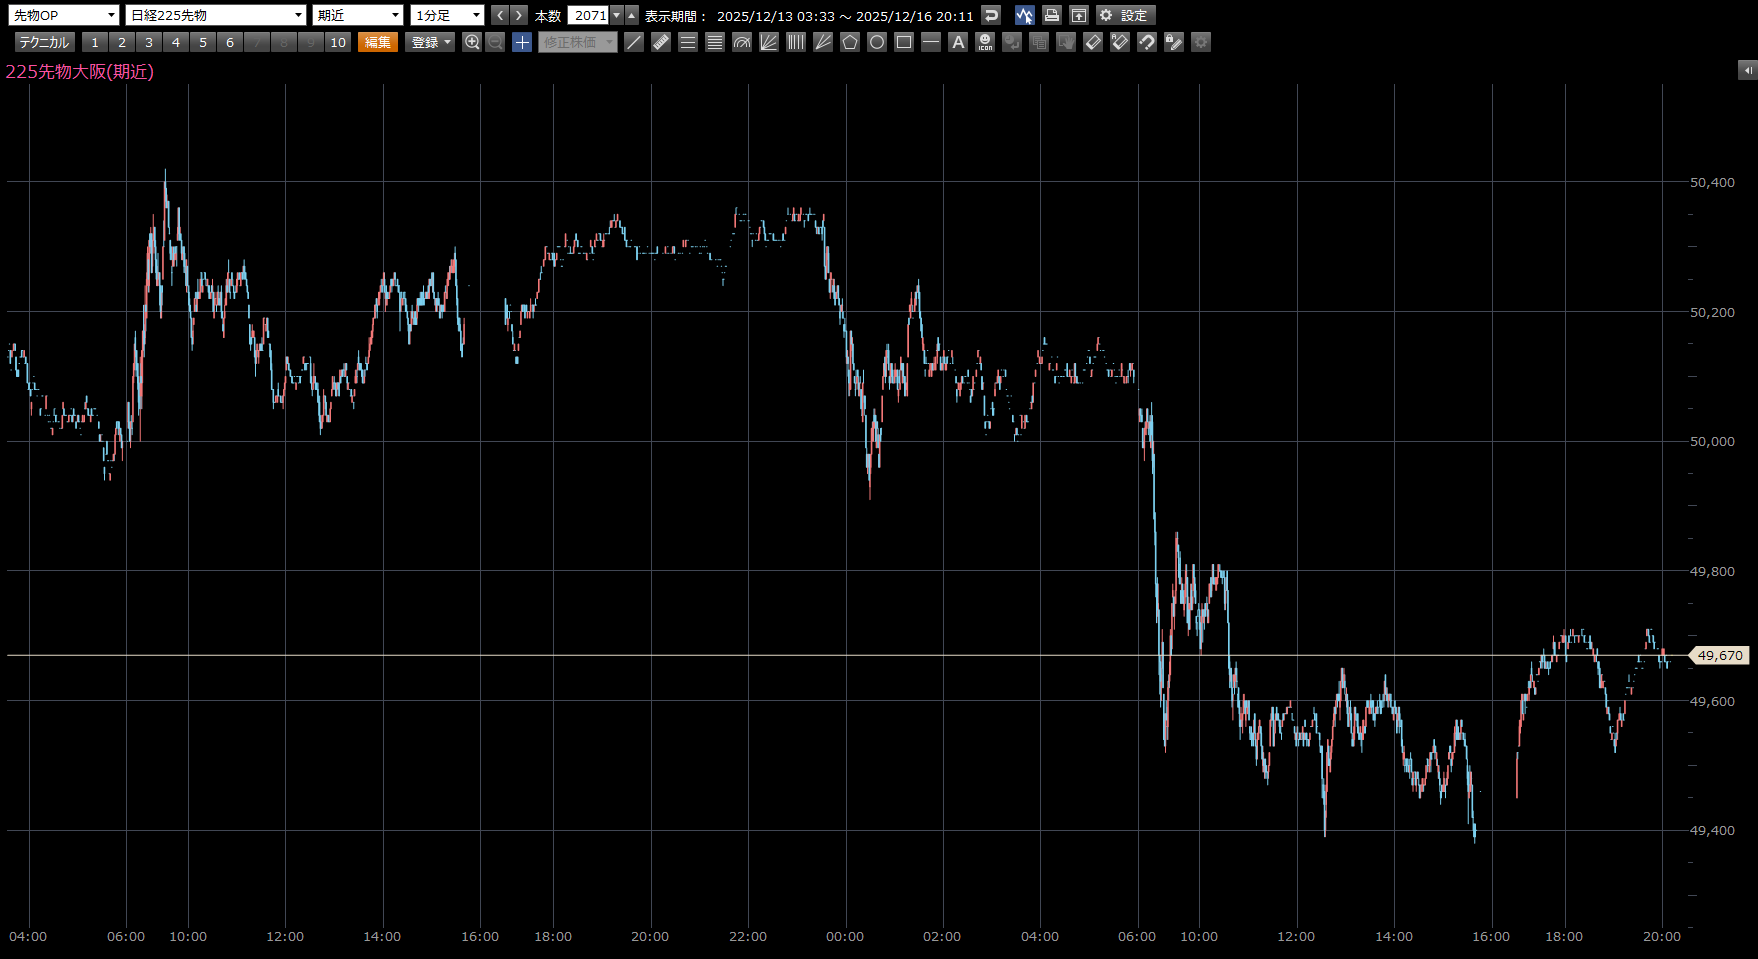Image resolution: width=1758 pixels, height=959 pixels.
Task: Select technical preset number 10
Action: tap(338, 42)
